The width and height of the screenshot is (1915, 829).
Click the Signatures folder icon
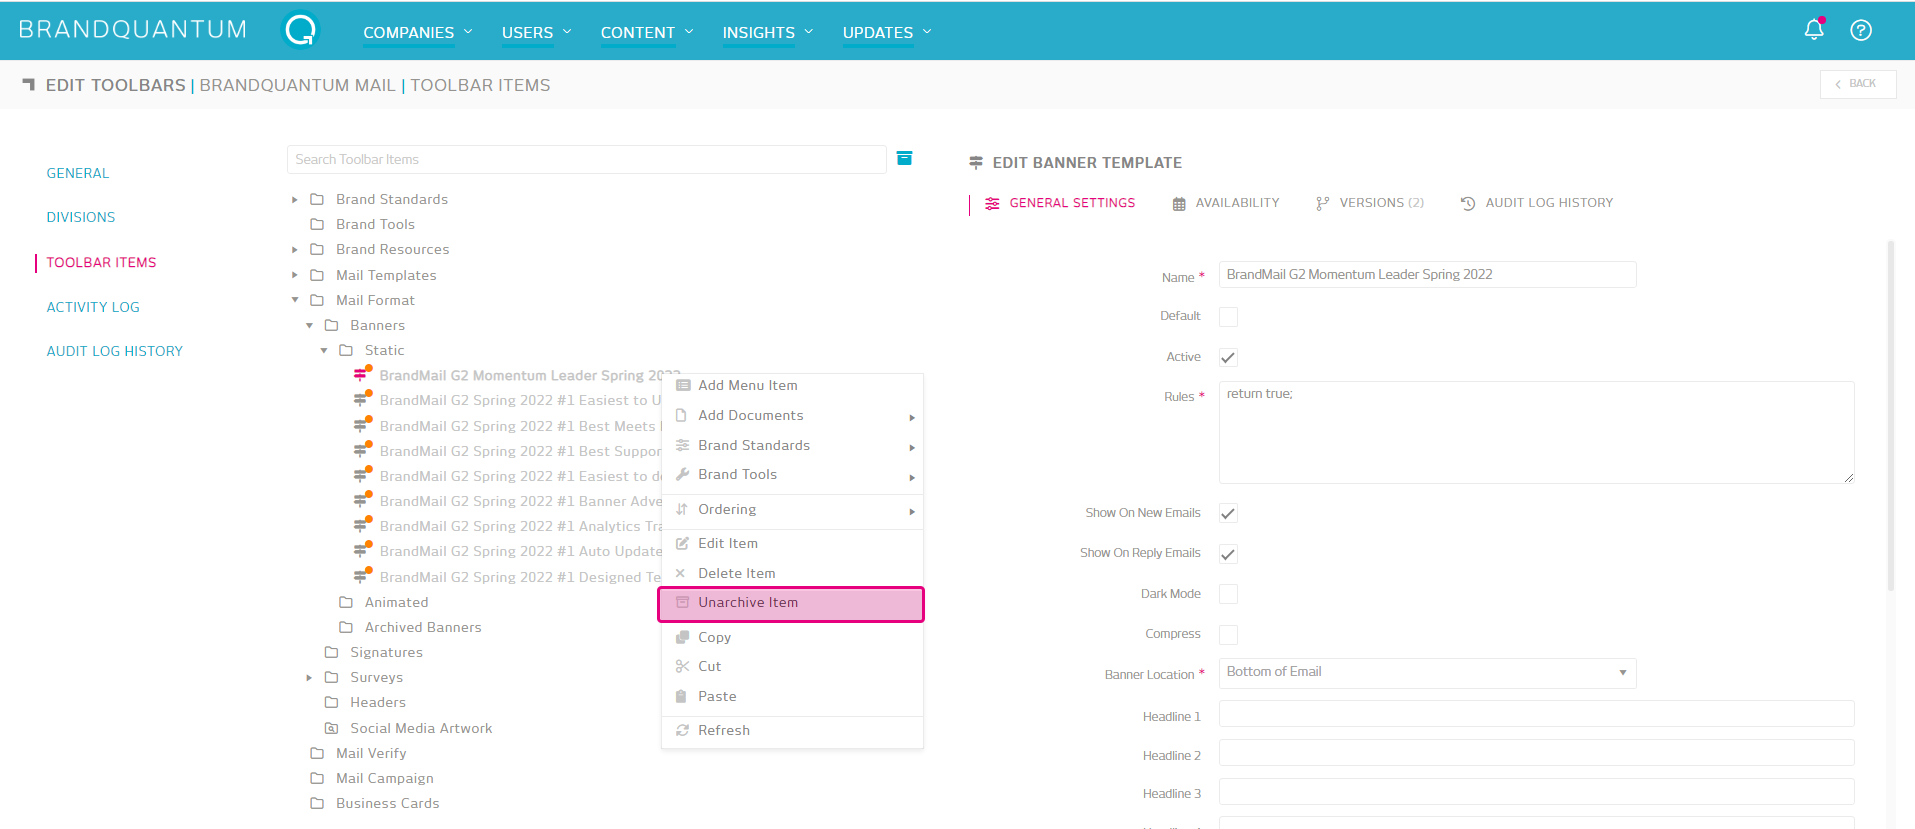(x=331, y=652)
